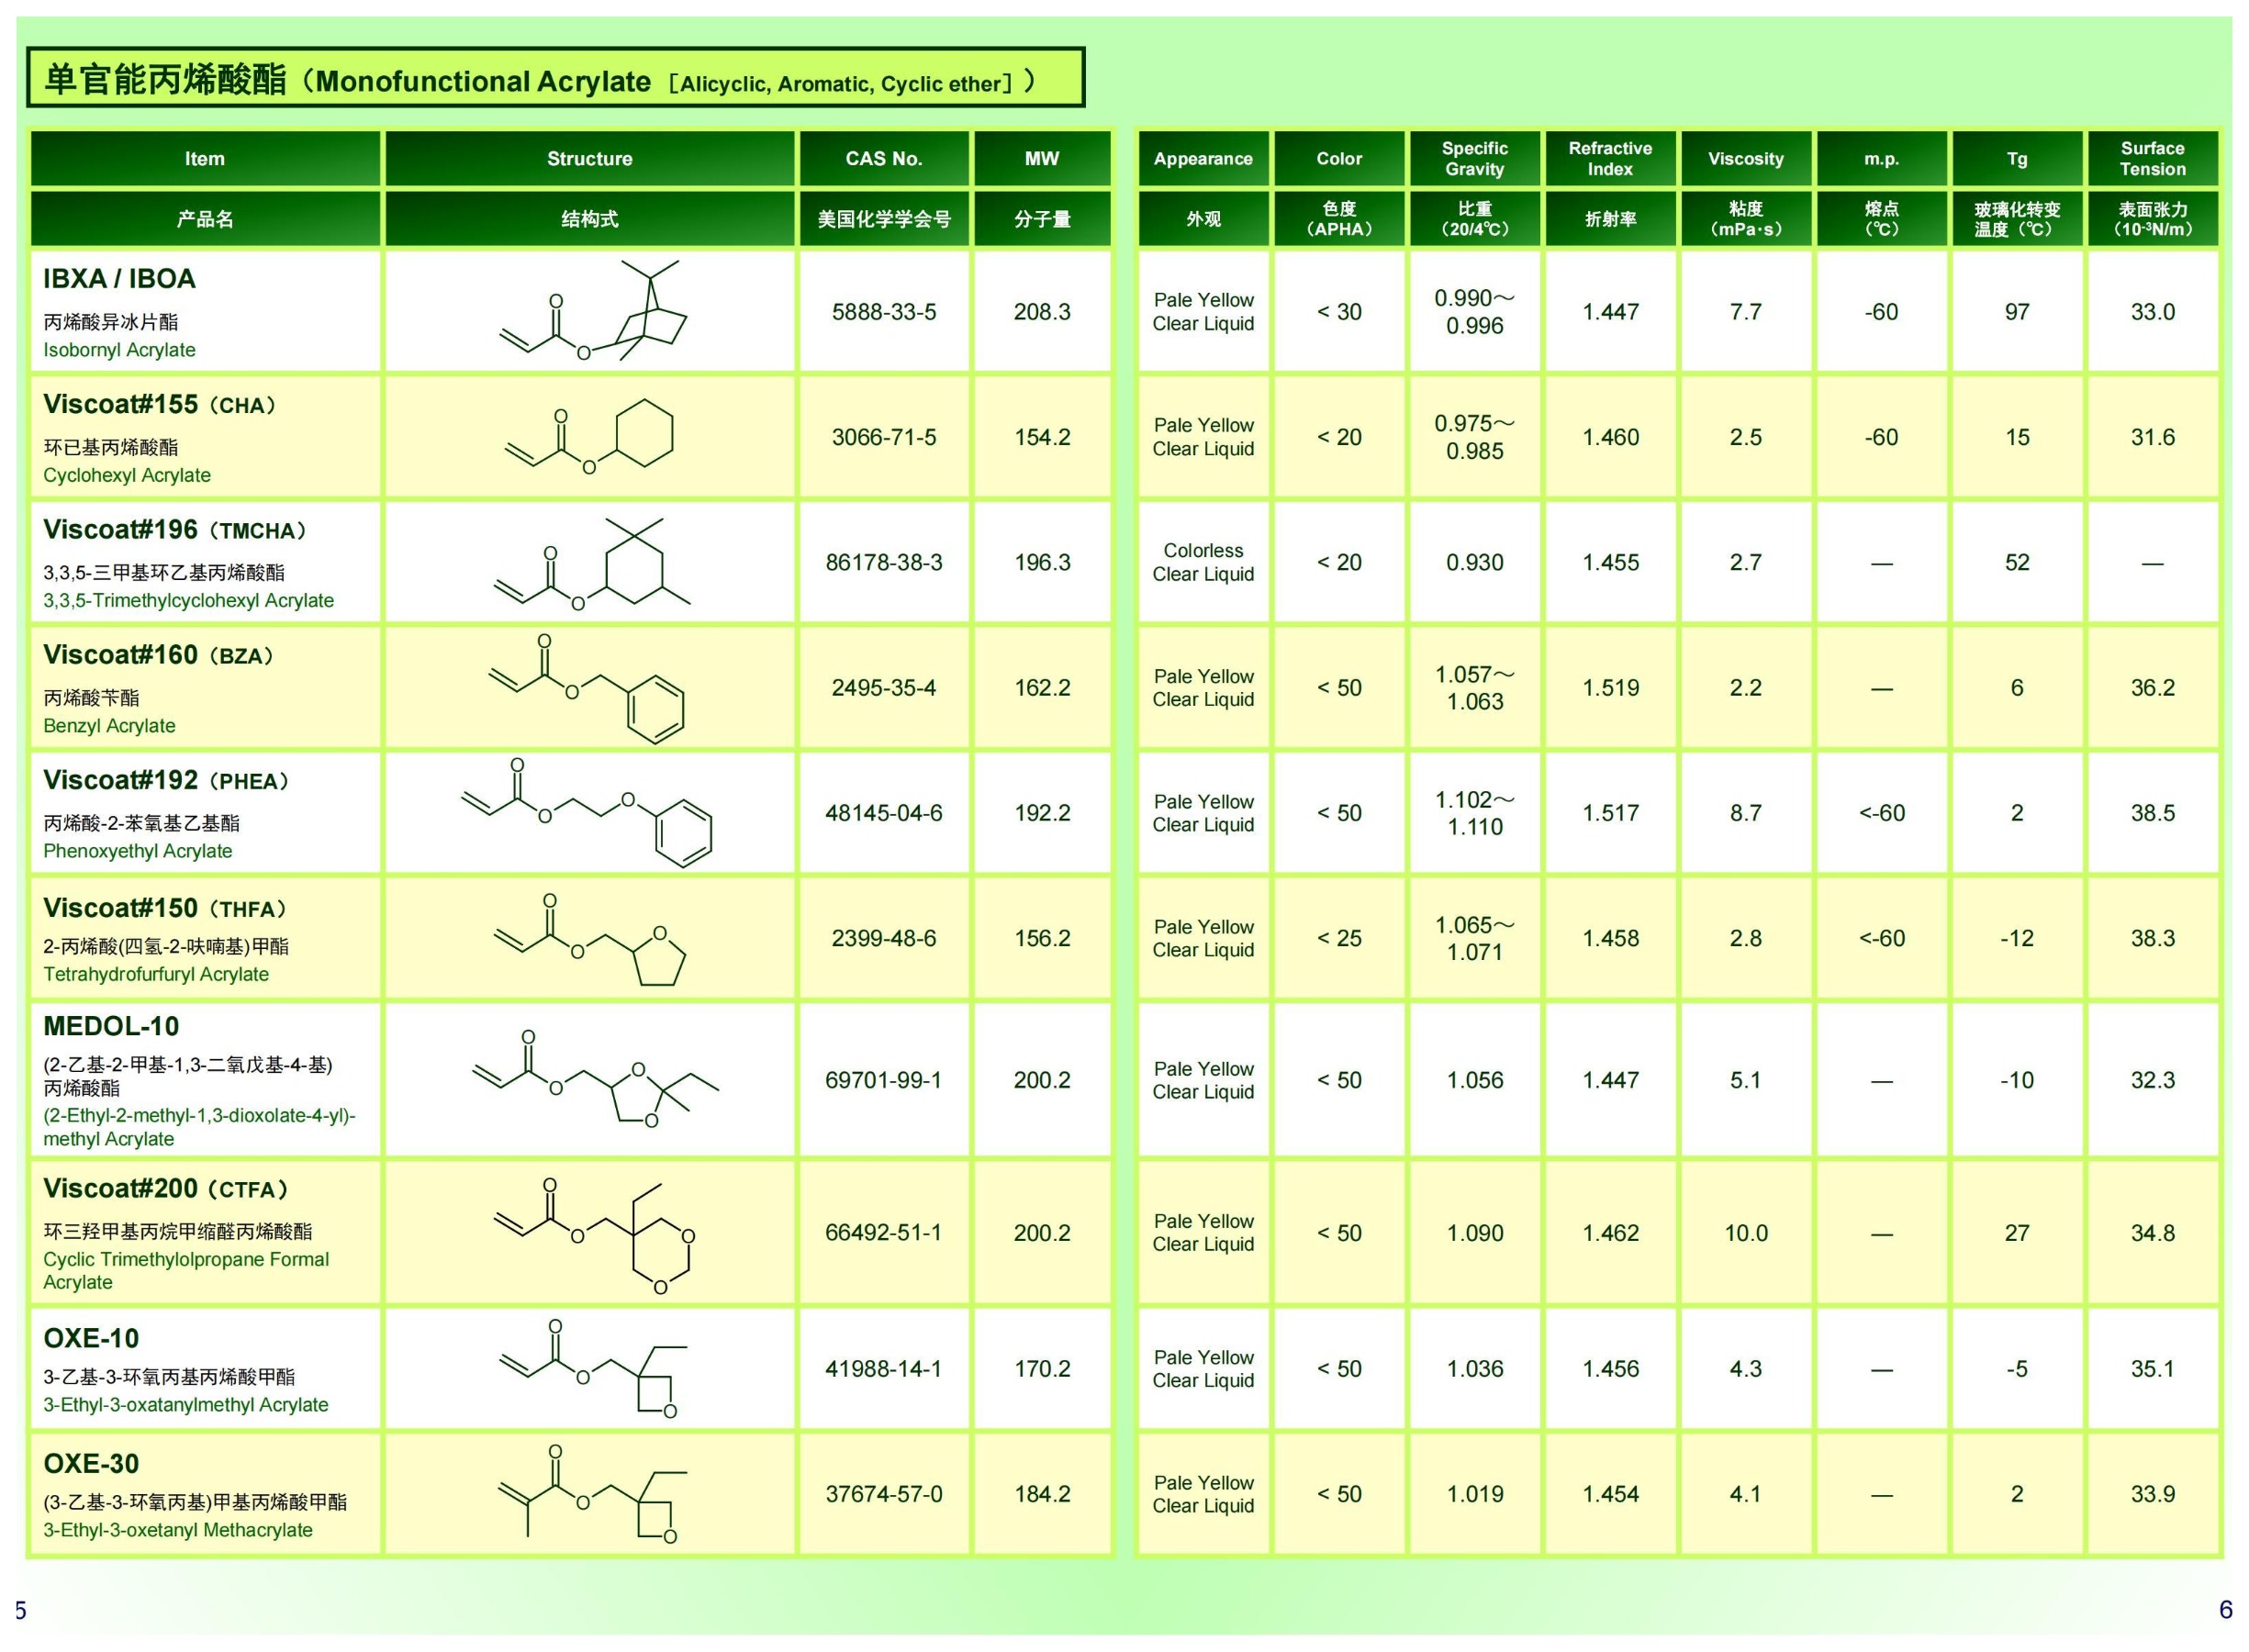The width and height of the screenshot is (2249, 1652).
Task: Click the Viscosity column header
Action: [x=1746, y=159]
